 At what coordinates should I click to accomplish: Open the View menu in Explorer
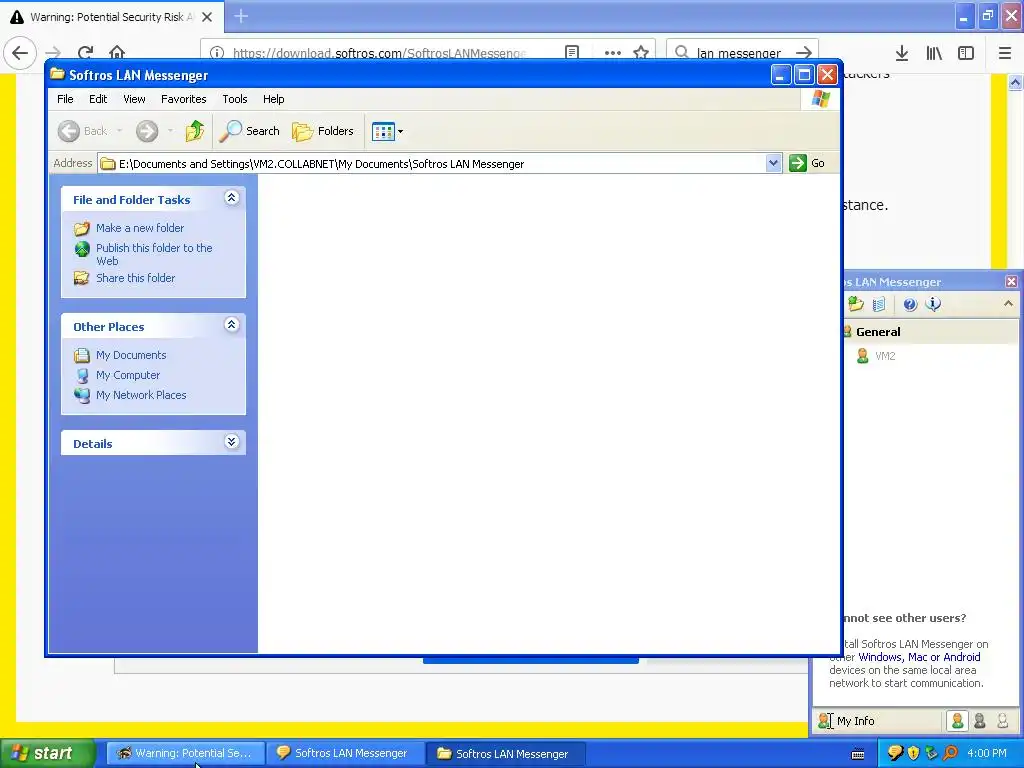pos(134,99)
